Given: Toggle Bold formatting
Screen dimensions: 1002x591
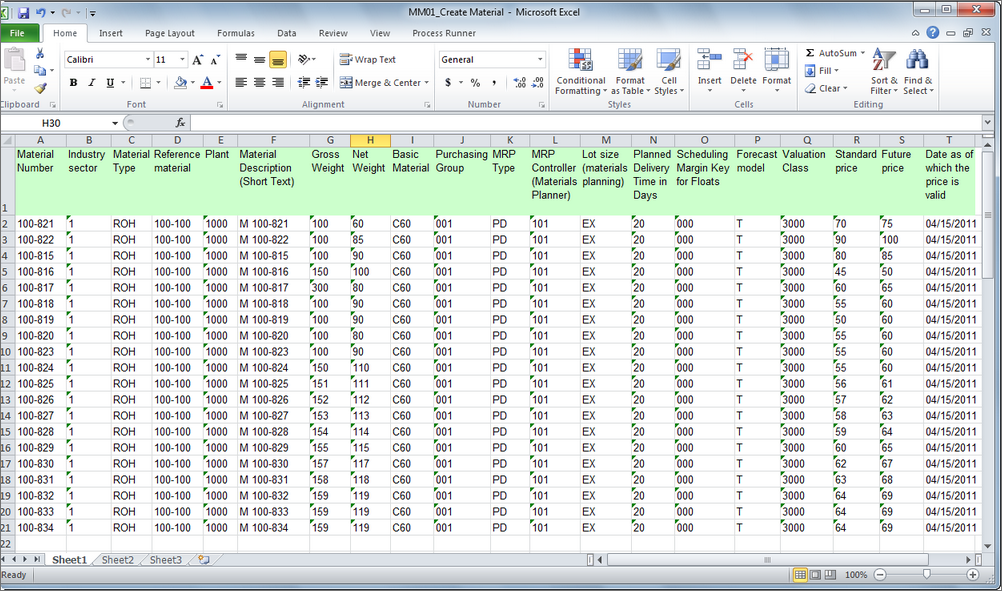Looking at the screenshot, I should click(x=73, y=83).
